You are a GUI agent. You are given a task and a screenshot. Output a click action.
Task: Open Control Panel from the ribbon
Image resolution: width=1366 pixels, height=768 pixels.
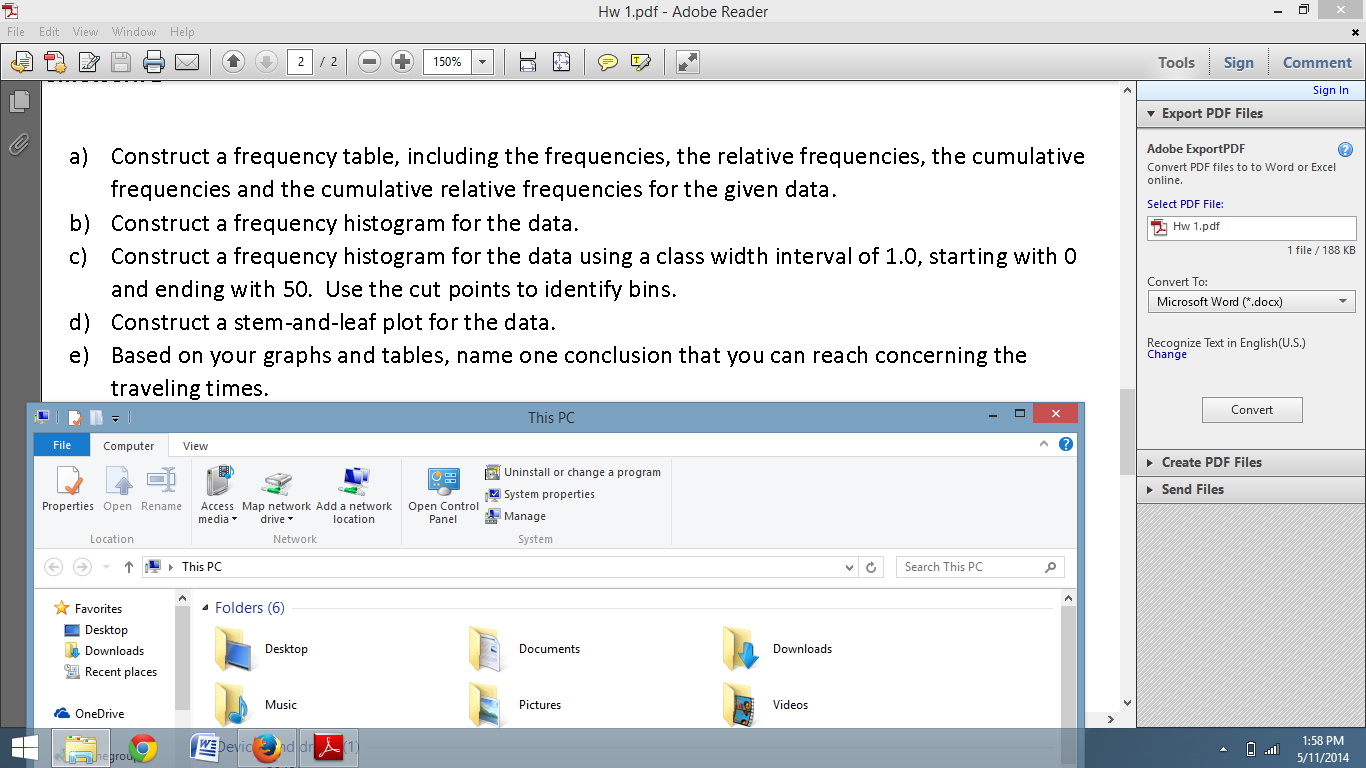[x=442, y=492]
